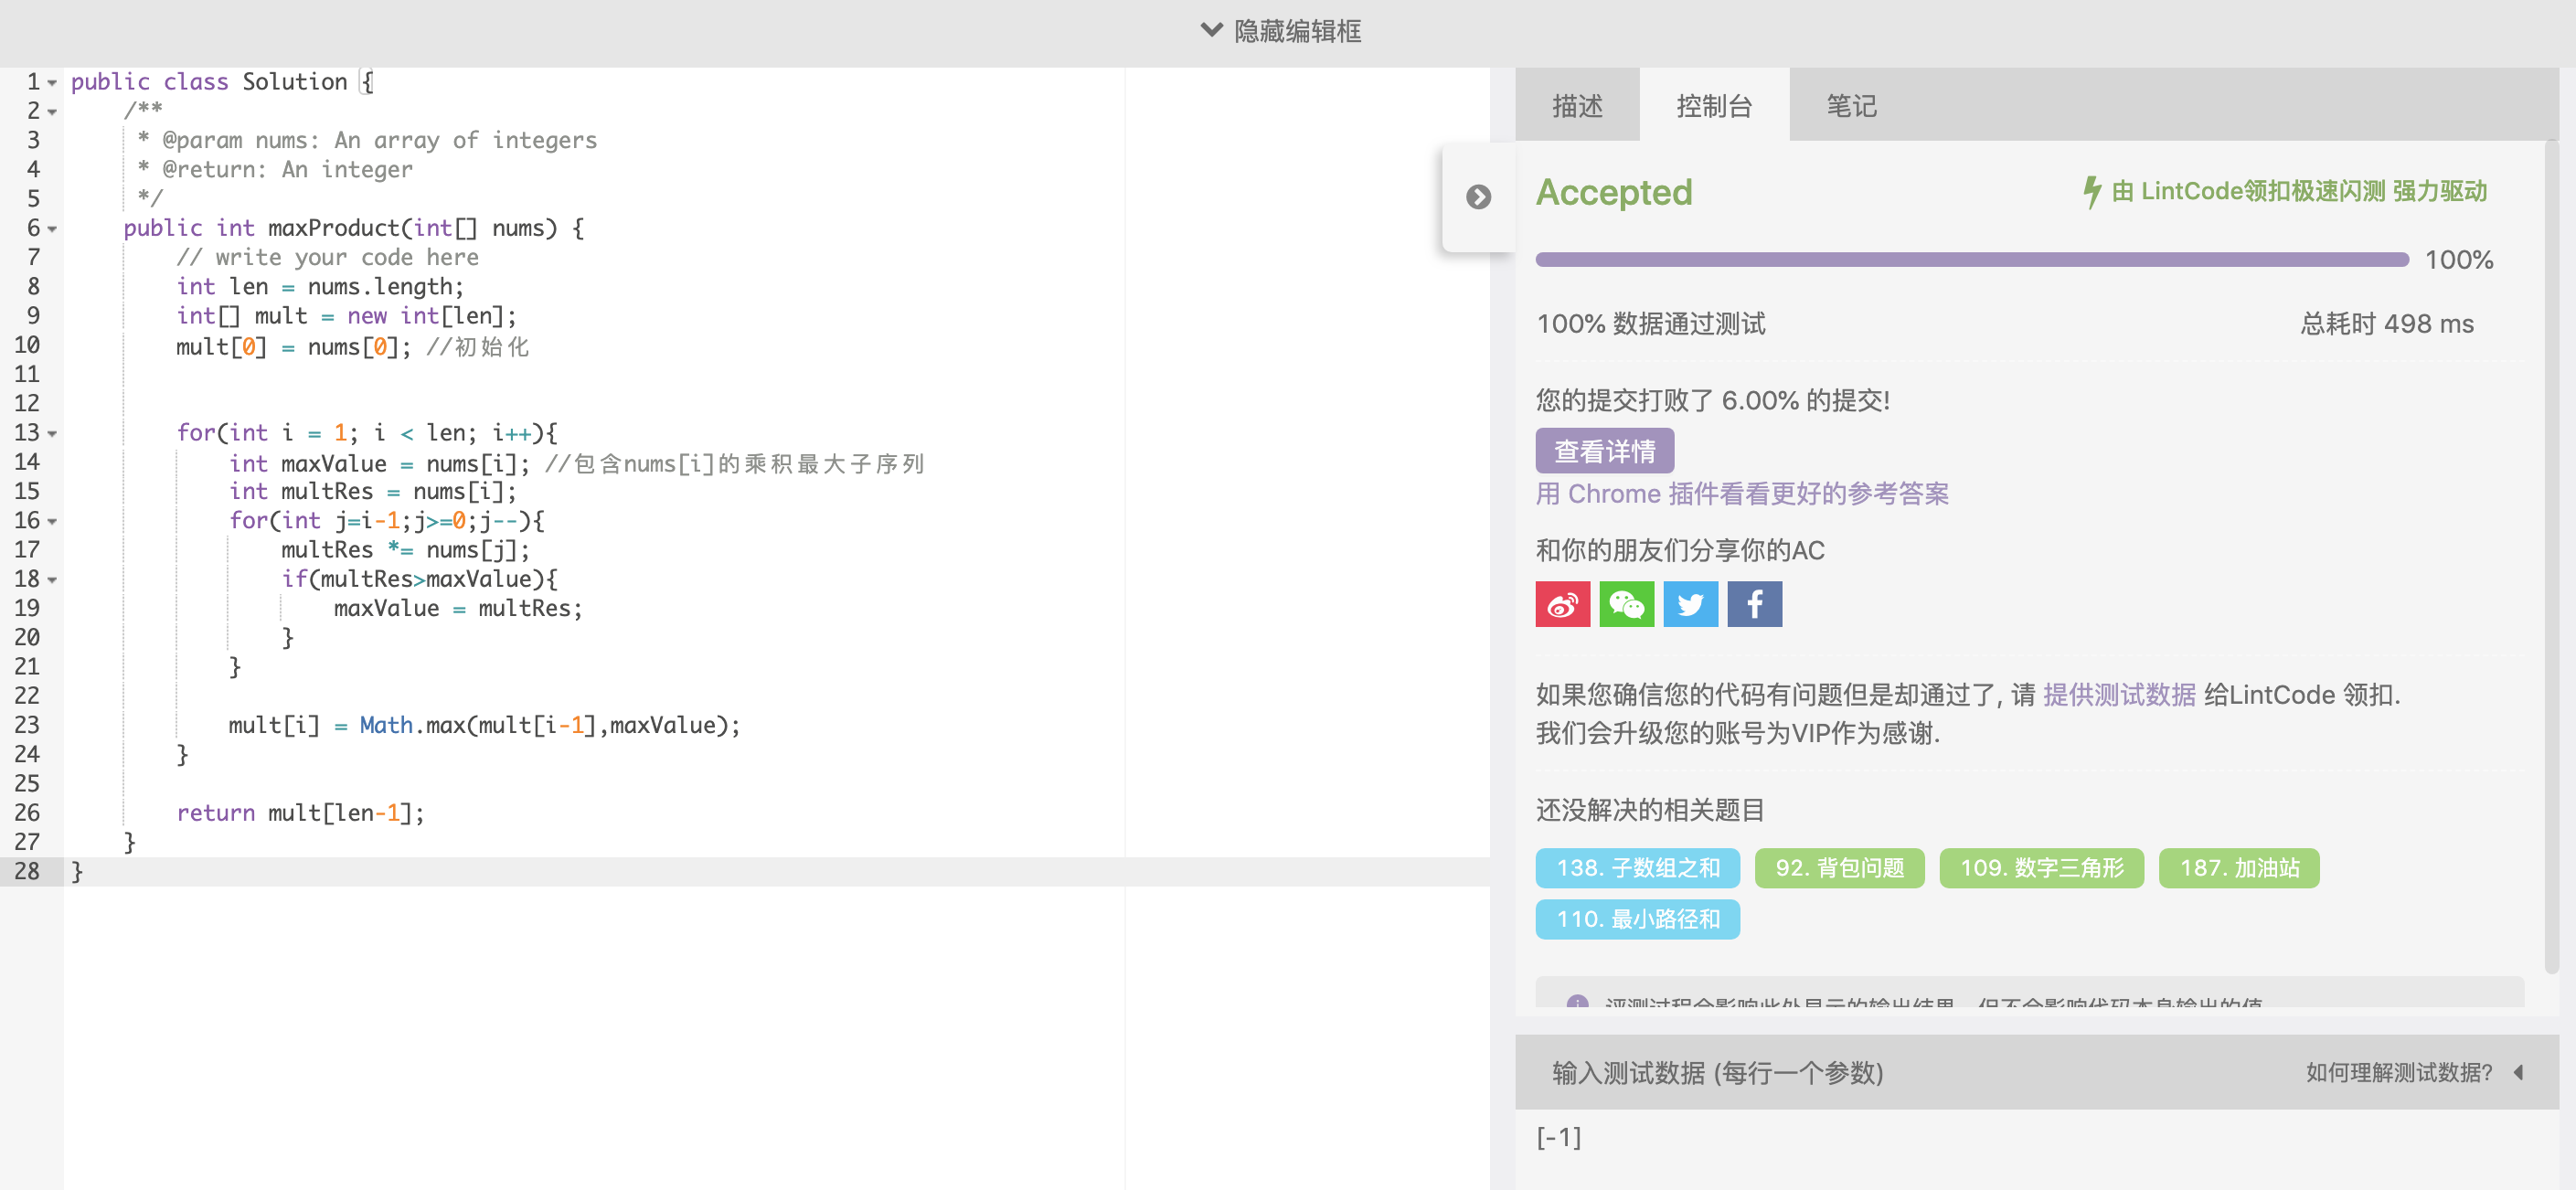Screen dimensions: 2576x1190
Task: Collapse maxProduct method at line 6
Action: point(52,229)
